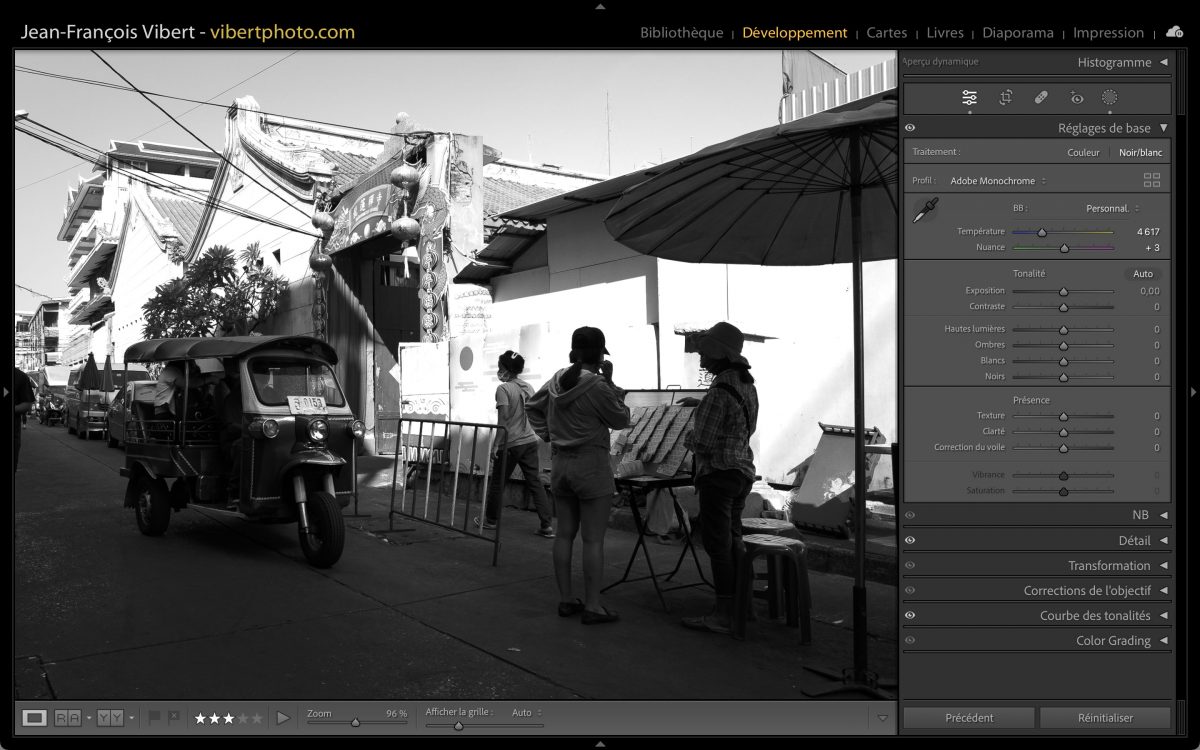
Task: Switch to Loupe single view mode
Action: coord(34,717)
